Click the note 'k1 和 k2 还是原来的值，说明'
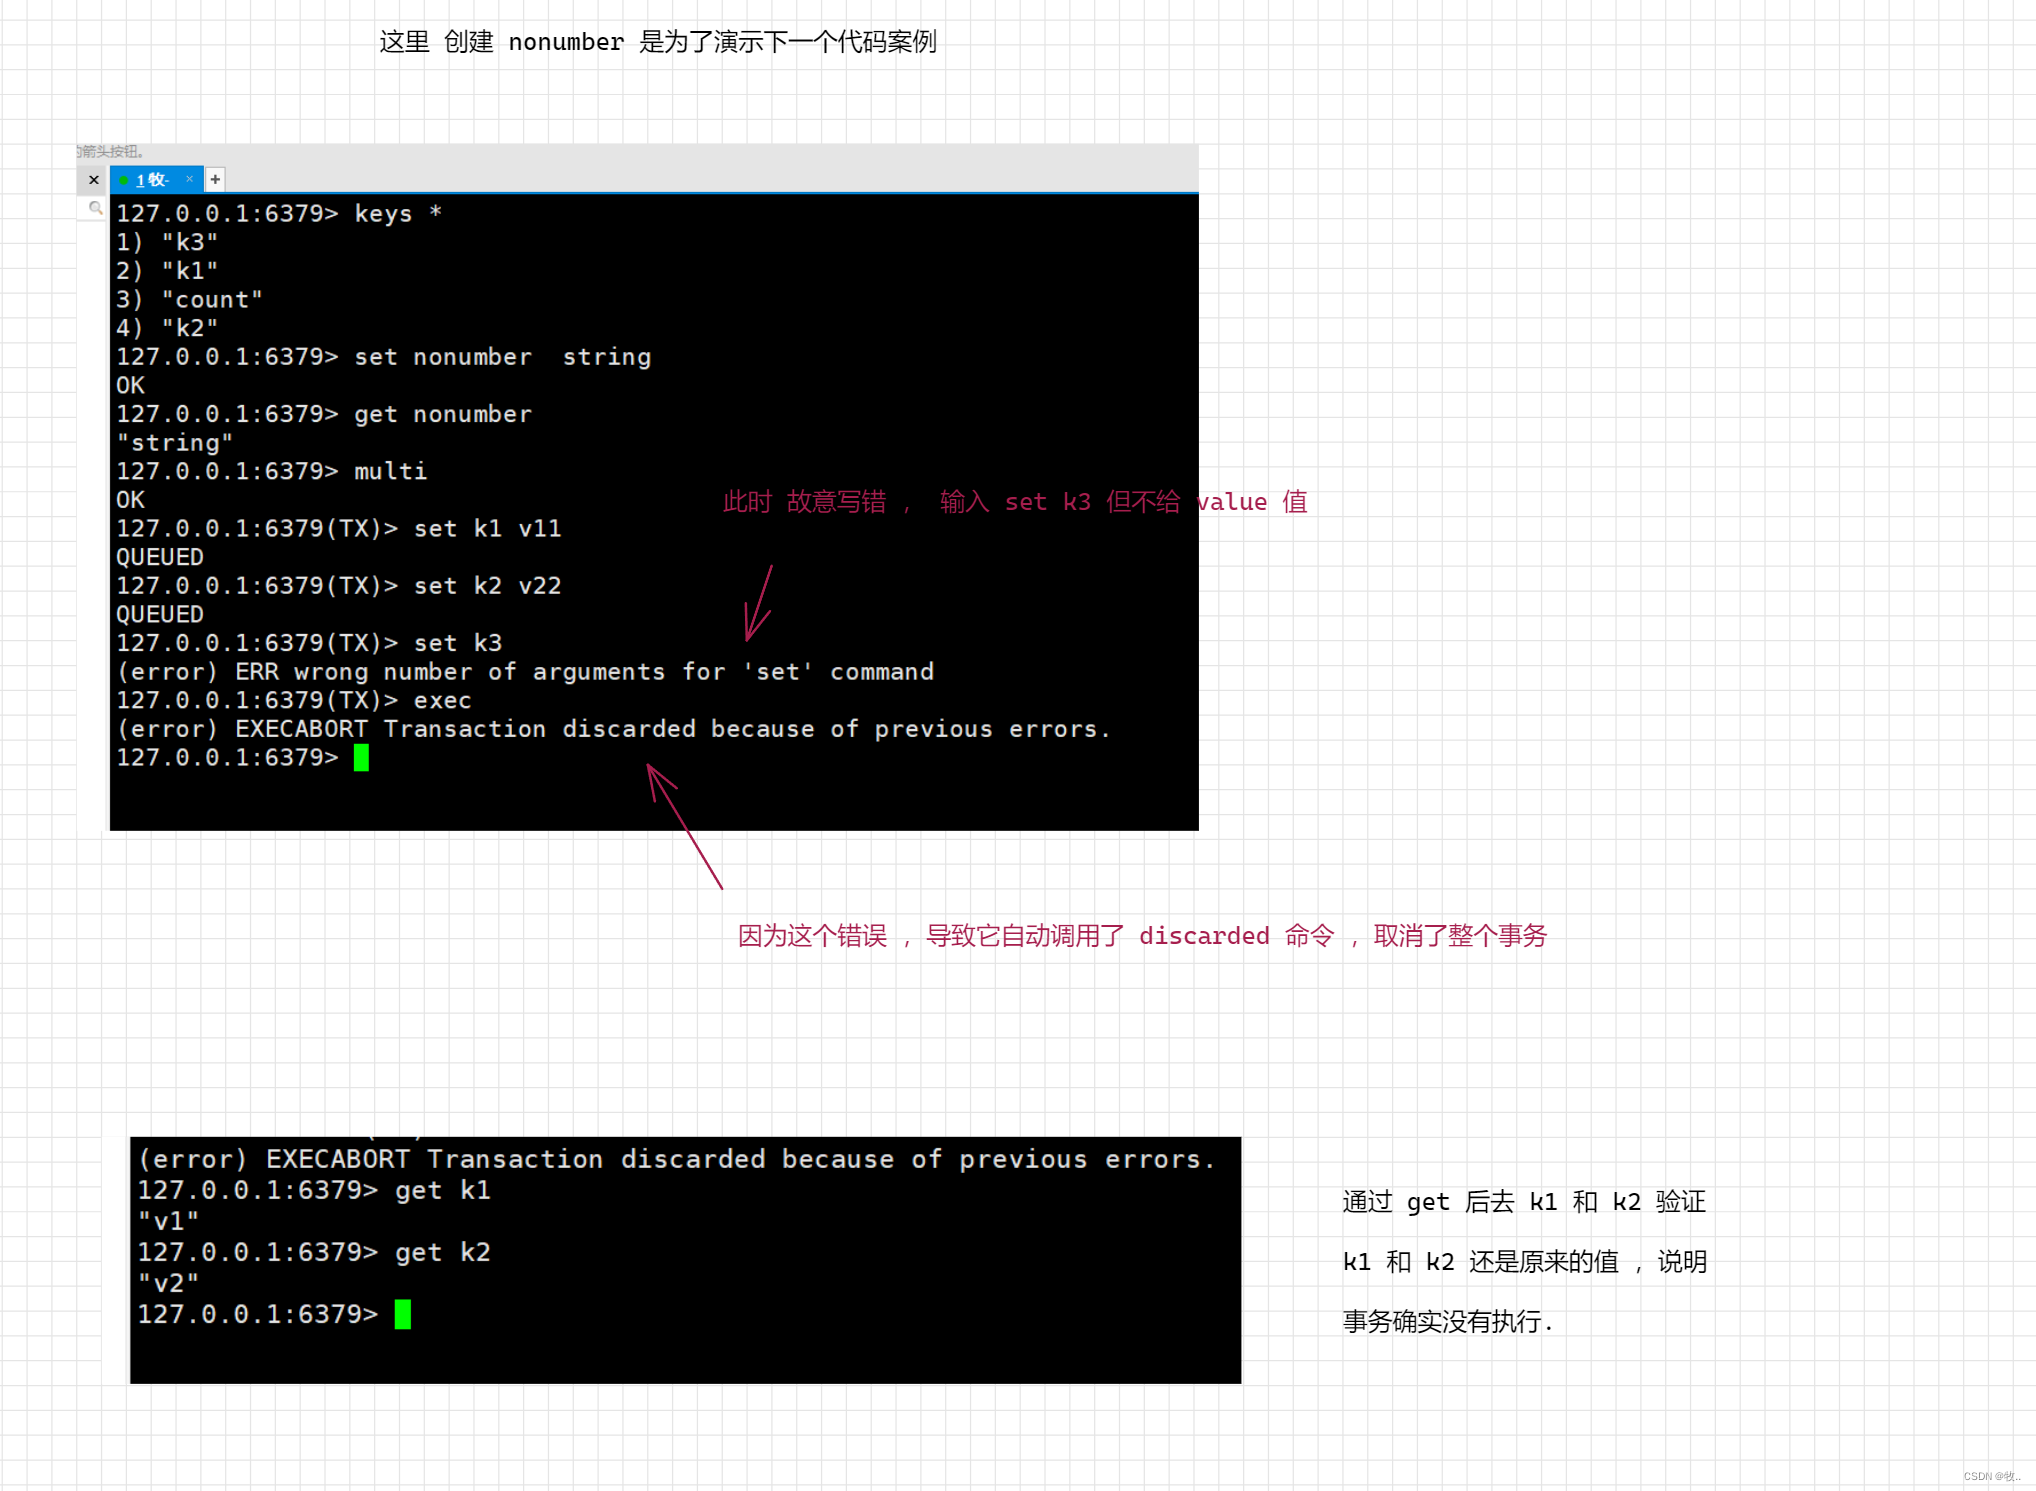The width and height of the screenshot is (2036, 1491). coord(1524,1262)
